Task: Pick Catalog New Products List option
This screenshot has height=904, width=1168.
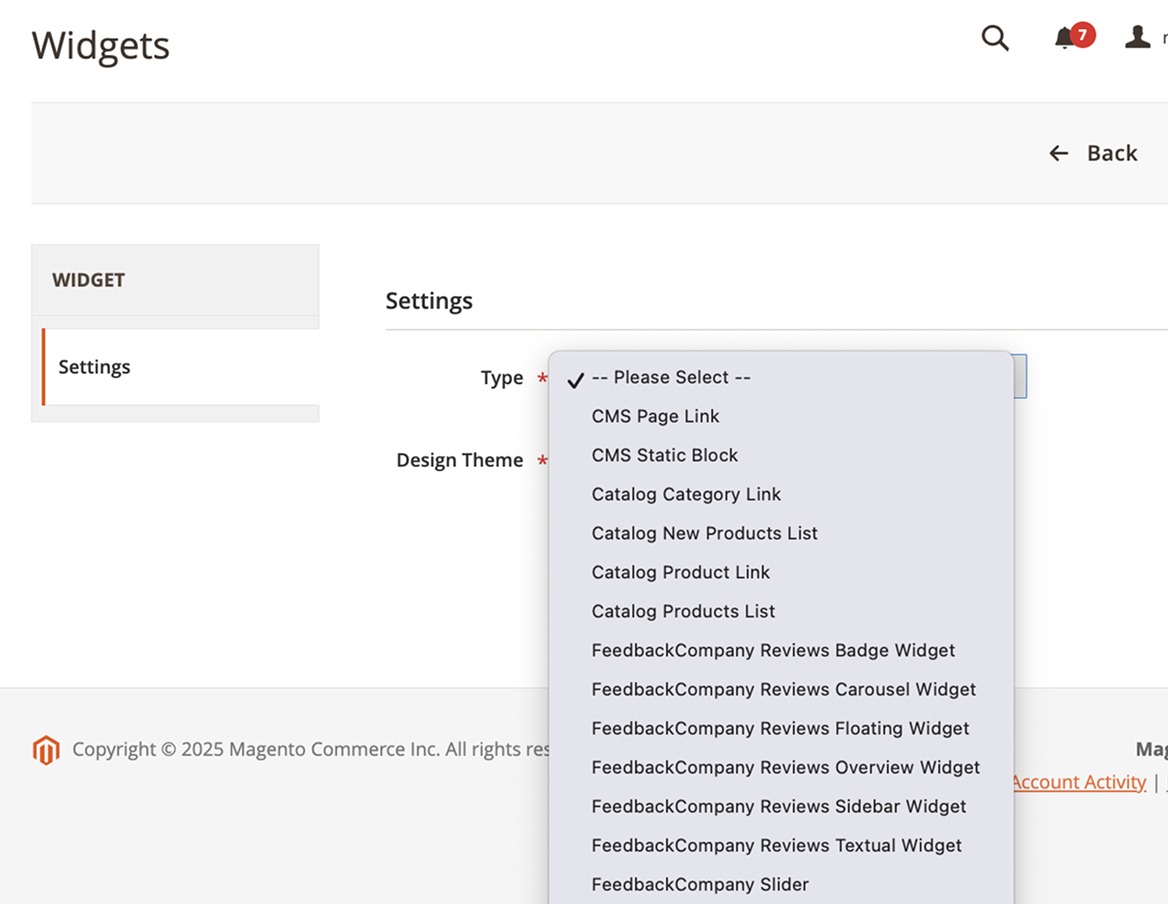Action: pos(781,533)
